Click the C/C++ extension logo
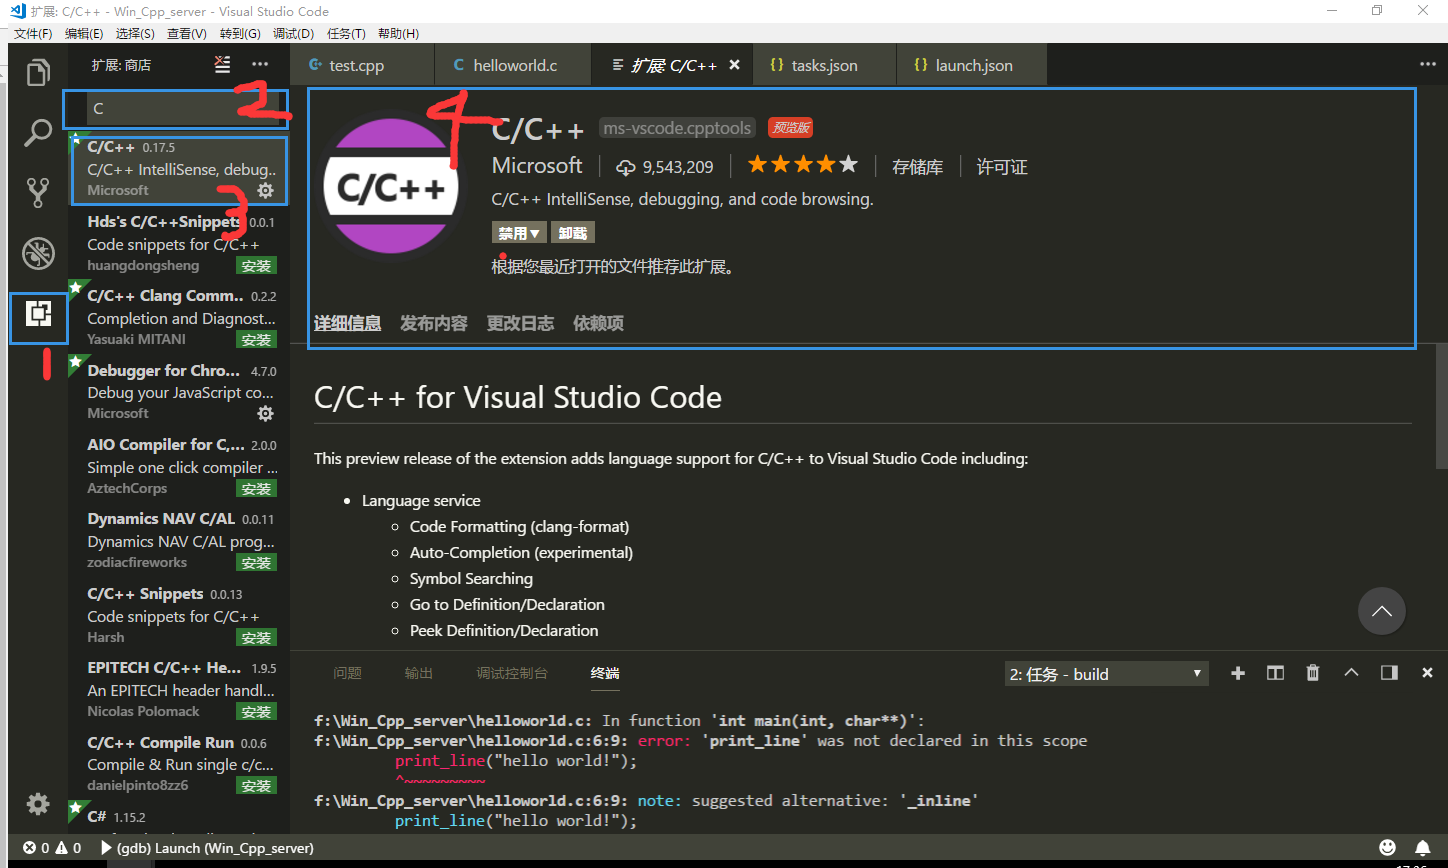The image size is (1448, 868). [391, 188]
